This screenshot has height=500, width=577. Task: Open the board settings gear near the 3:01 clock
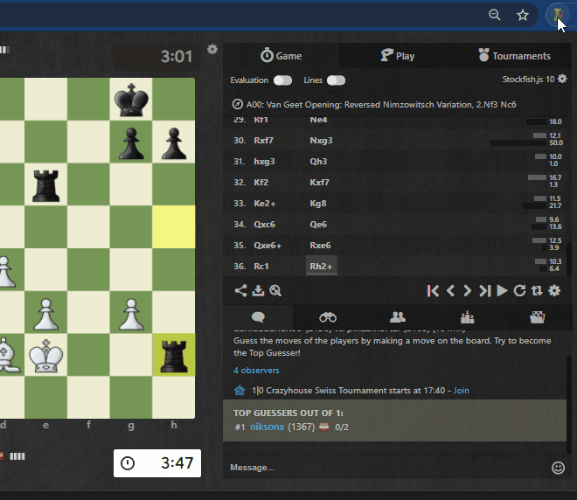(x=212, y=49)
